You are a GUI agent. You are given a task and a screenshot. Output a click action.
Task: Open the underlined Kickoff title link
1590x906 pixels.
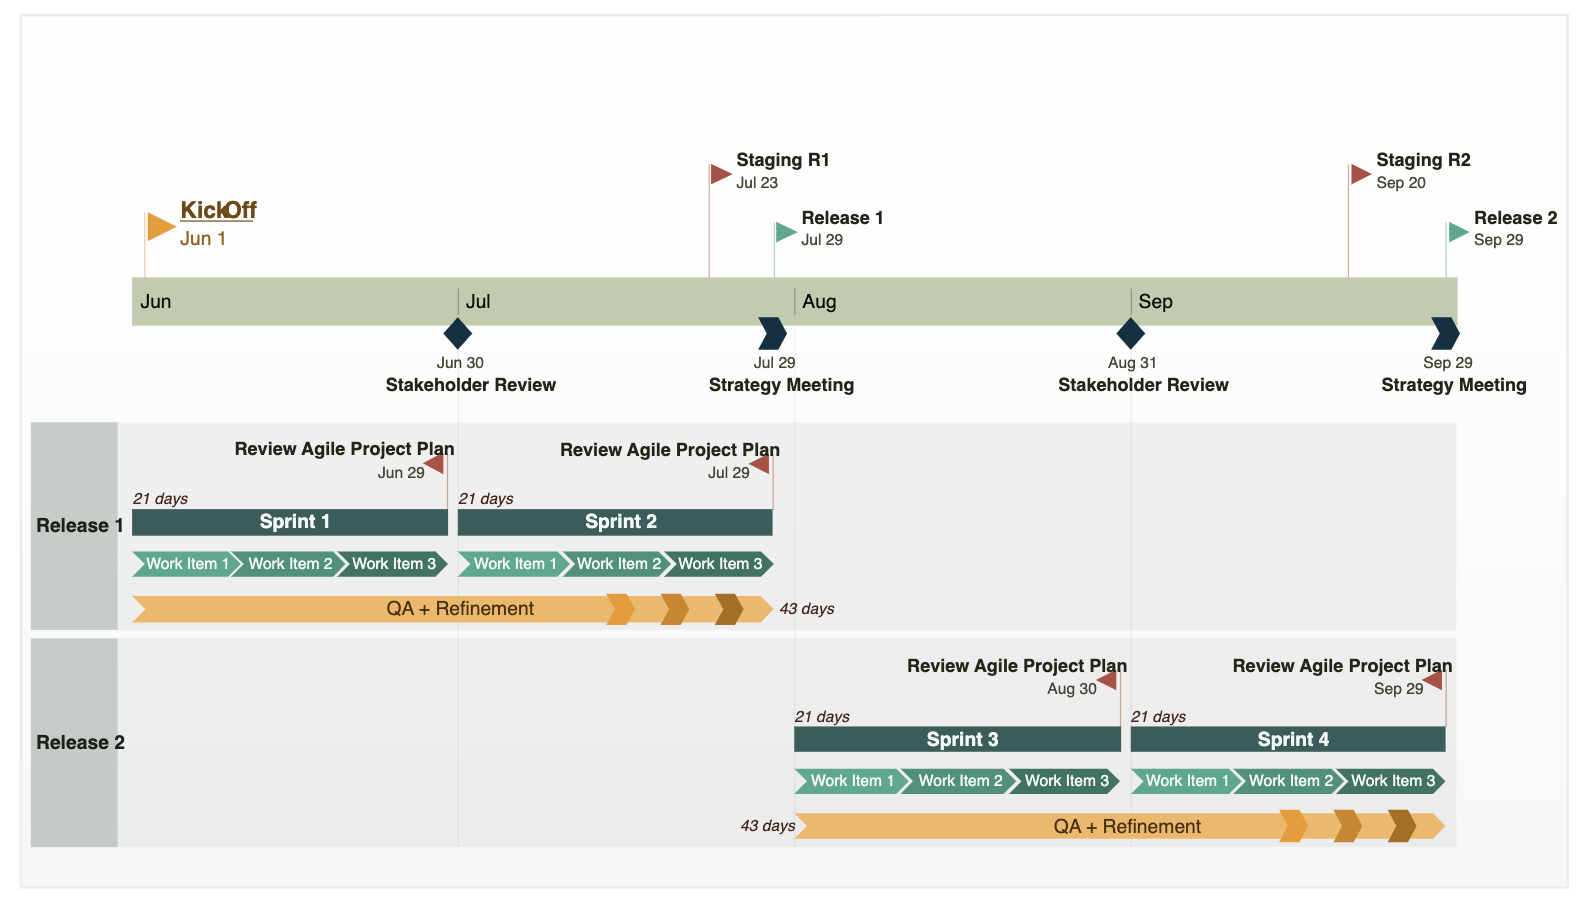218,210
